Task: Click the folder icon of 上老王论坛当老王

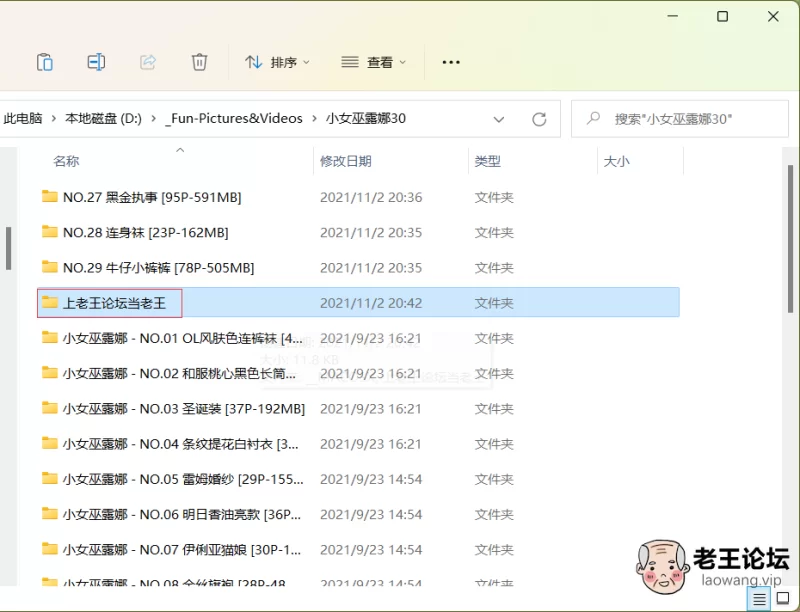Action: (x=50, y=302)
